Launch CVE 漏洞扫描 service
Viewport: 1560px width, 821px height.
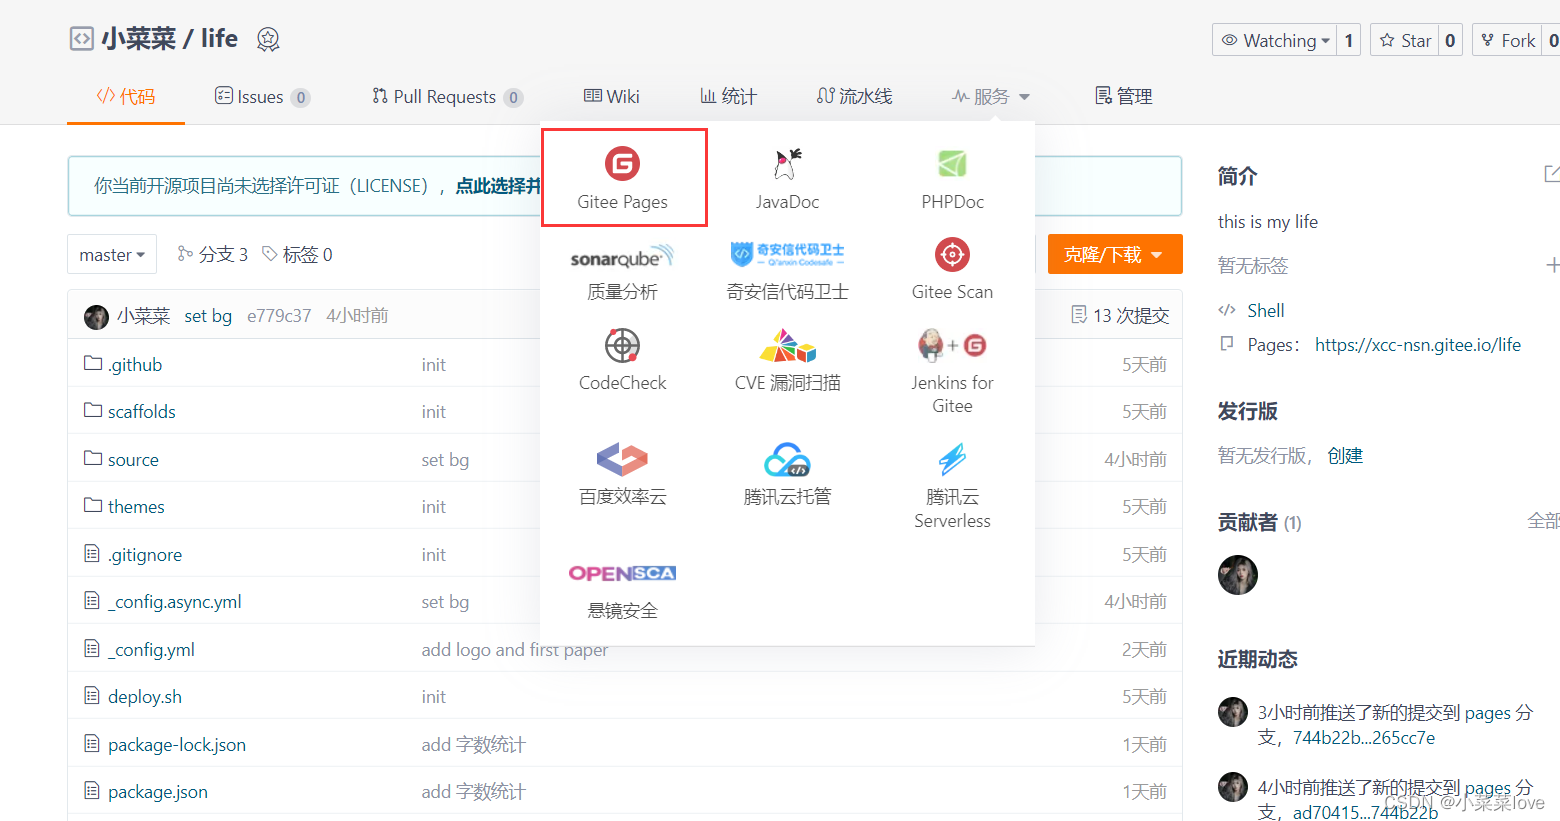pyautogui.click(x=787, y=360)
